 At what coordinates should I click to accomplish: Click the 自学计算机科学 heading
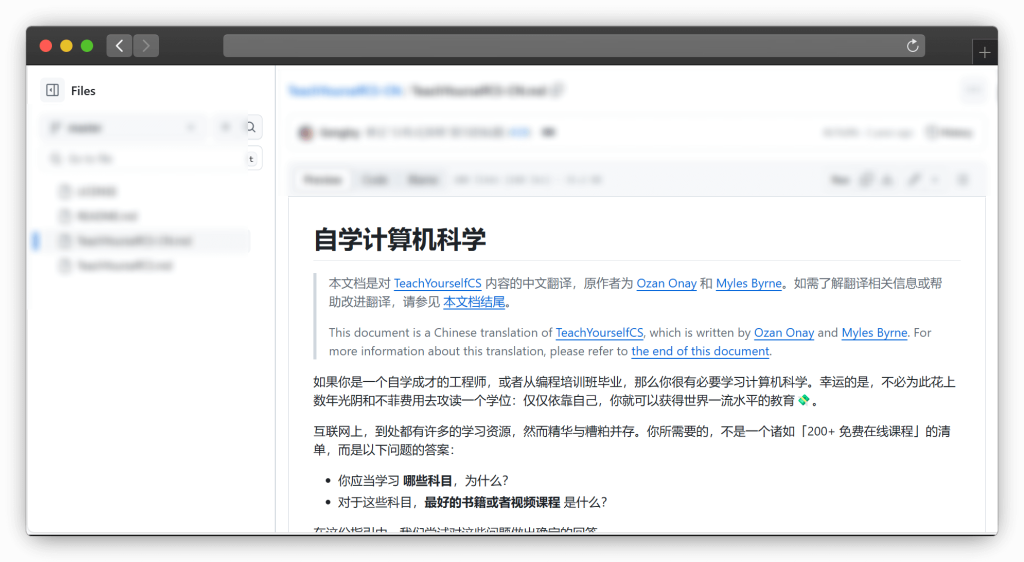click(400, 240)
